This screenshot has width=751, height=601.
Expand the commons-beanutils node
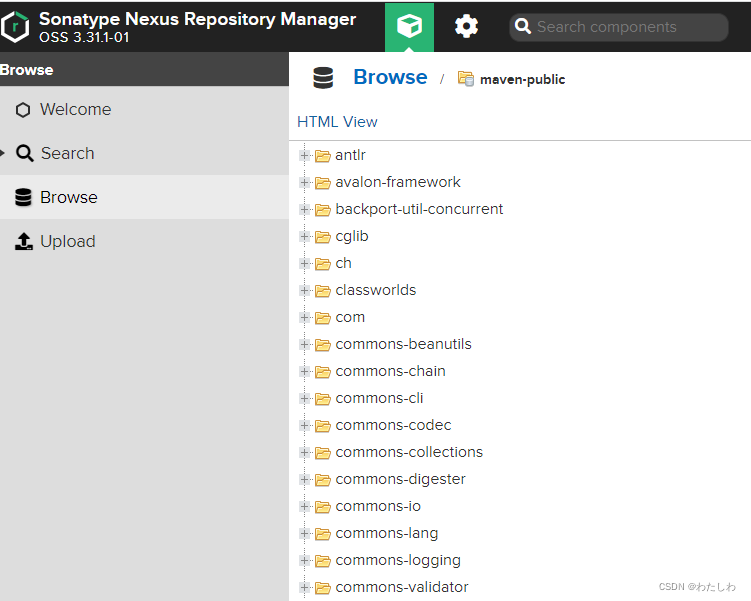point(304,344)
